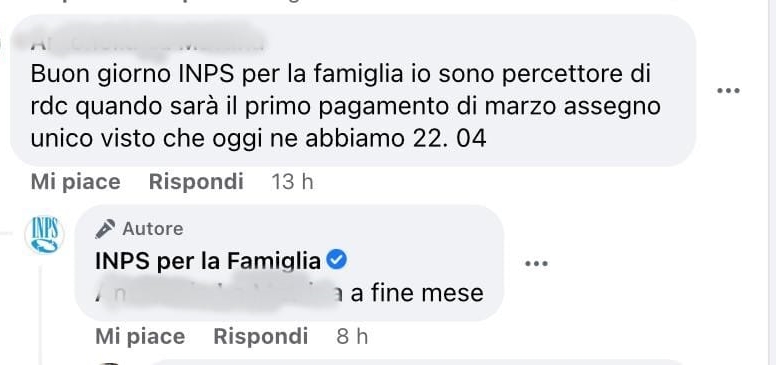Click the INPS profile avatar

pyautogui.click(x=44, y=235)
